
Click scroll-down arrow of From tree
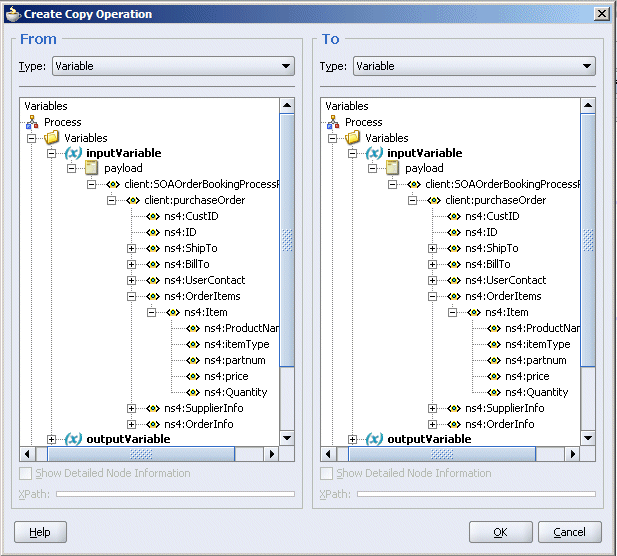point(287,438)
